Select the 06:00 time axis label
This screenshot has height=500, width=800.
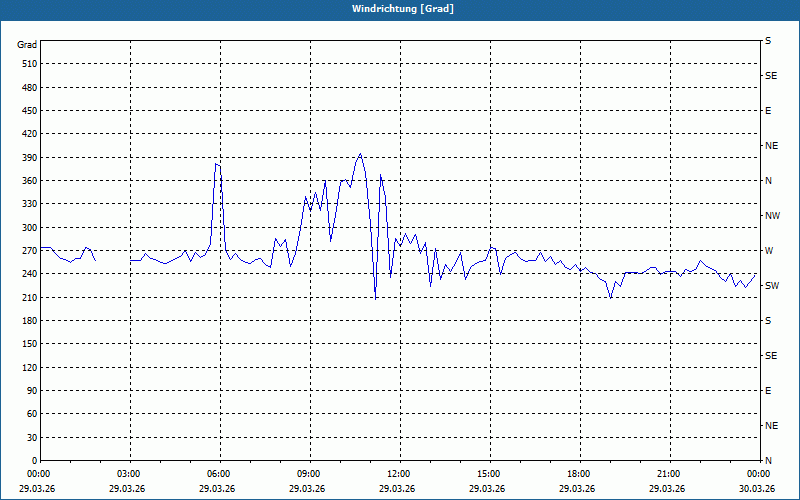click(219, 473)
